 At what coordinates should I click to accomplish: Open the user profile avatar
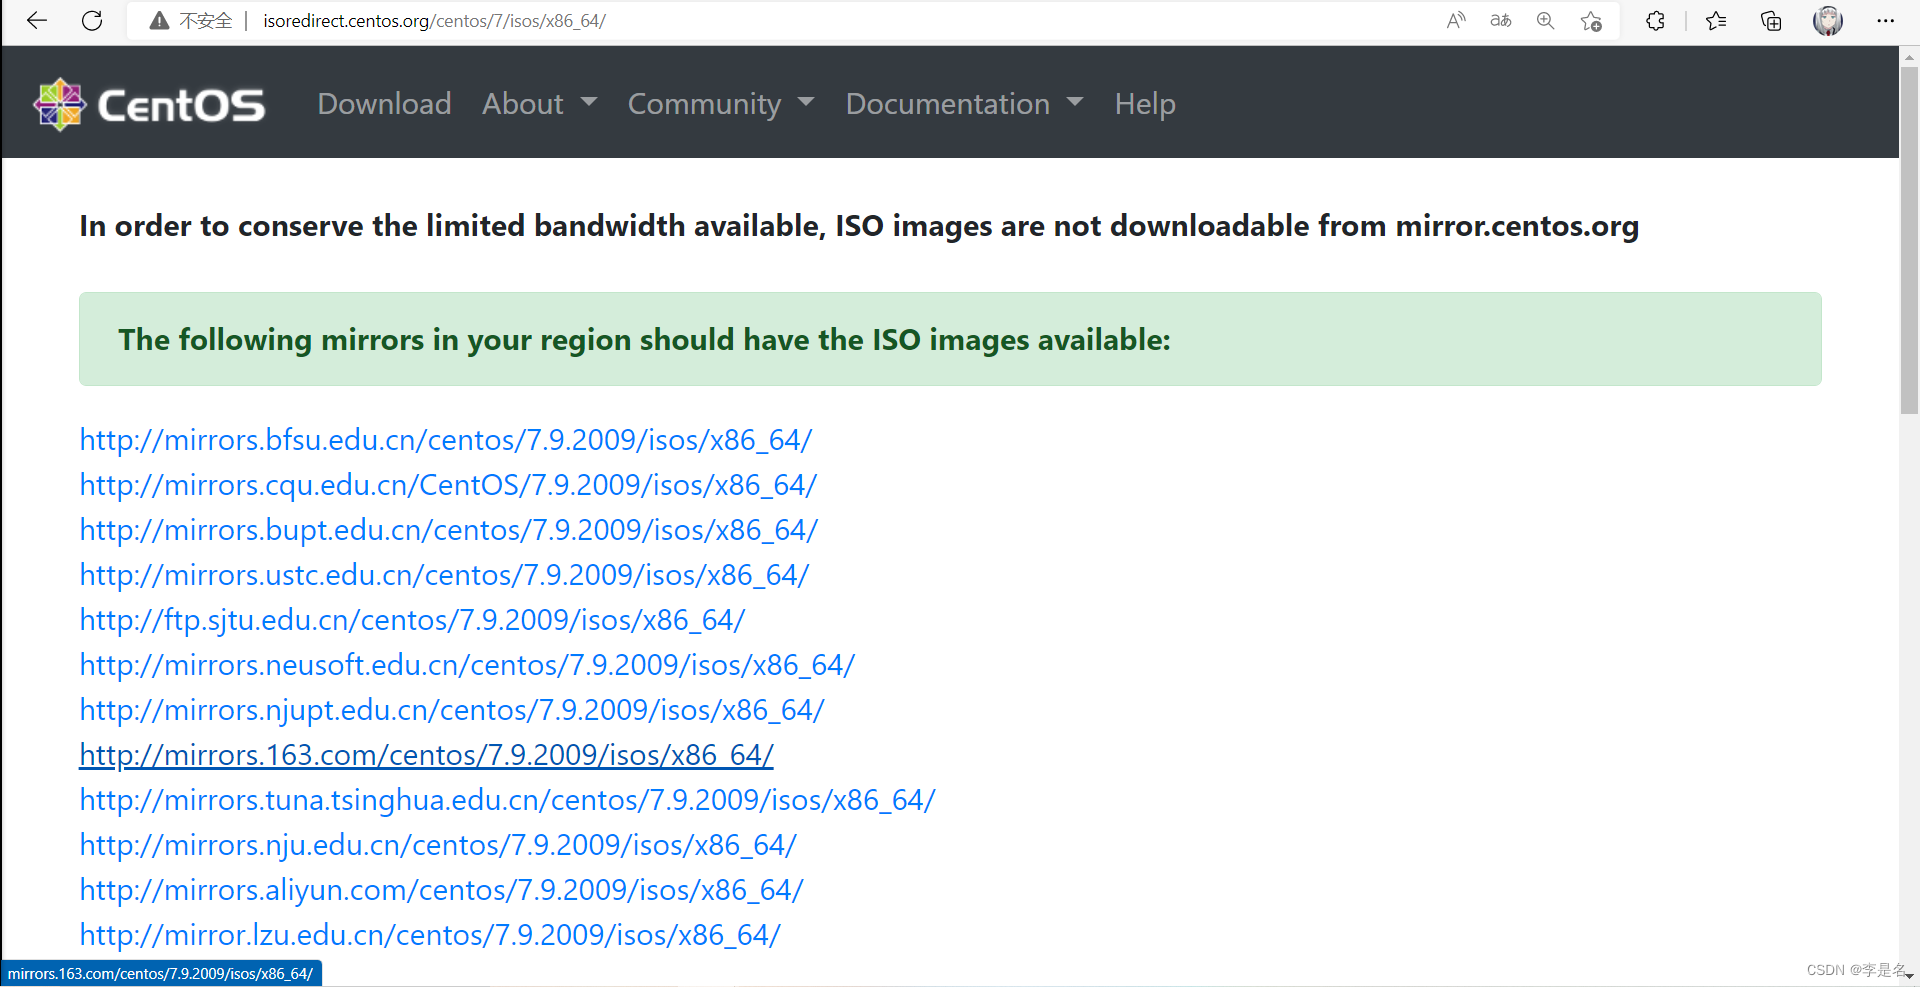coord(1828,21)
